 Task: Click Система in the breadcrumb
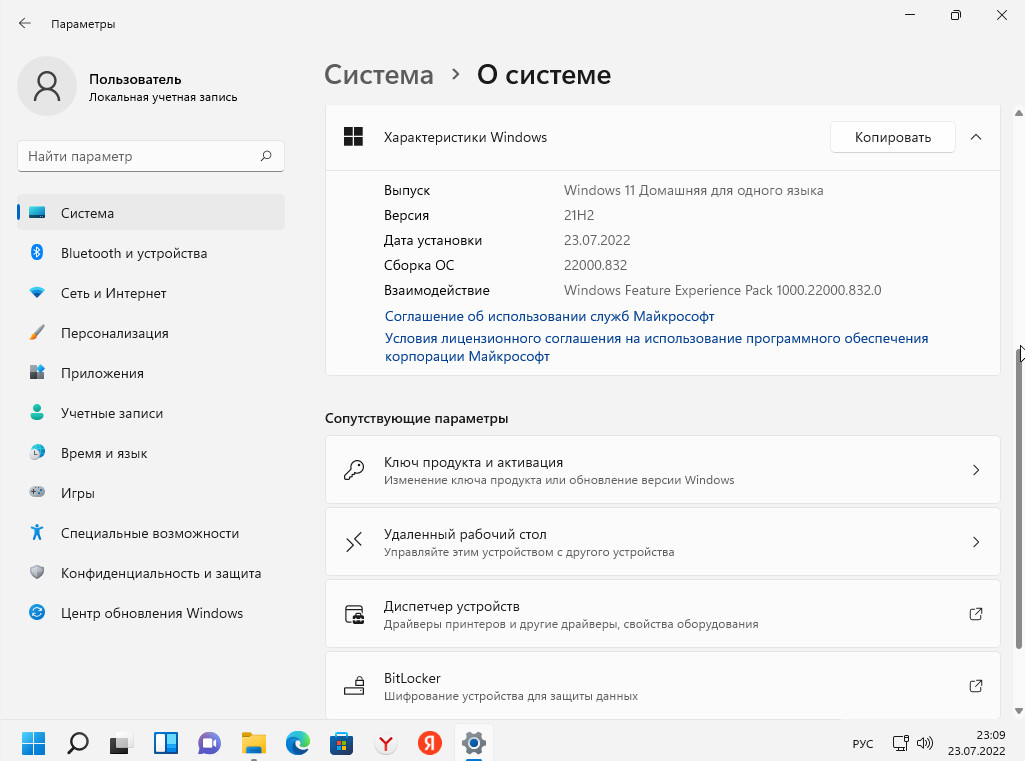[x=378, y=75]
